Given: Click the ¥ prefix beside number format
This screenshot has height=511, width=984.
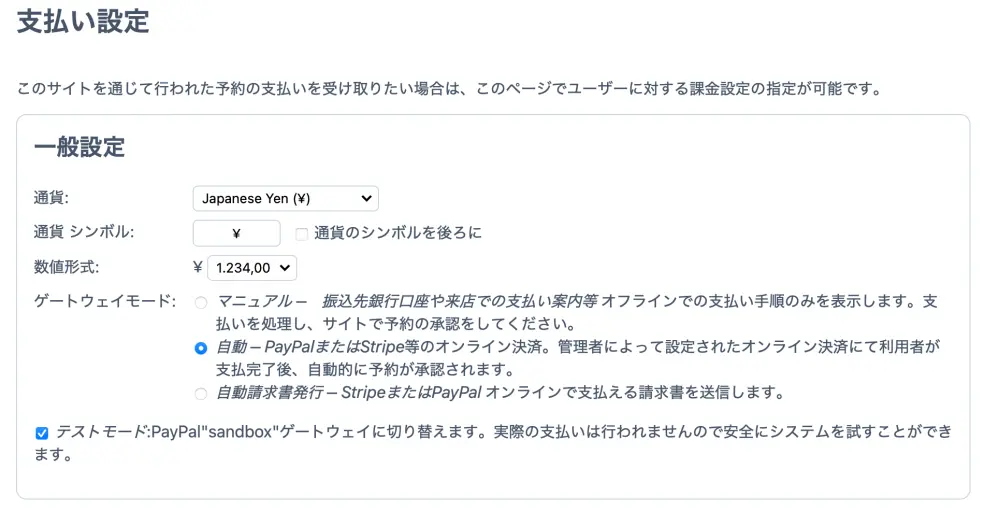Looking at the screenshot, I should pos(197,267).
